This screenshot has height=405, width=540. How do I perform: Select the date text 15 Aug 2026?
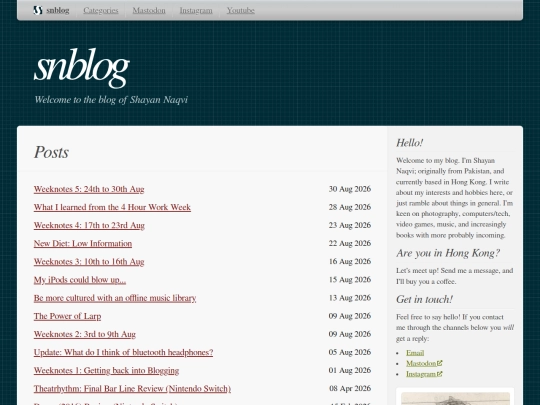pyautogui.click(x=350, y=280)
